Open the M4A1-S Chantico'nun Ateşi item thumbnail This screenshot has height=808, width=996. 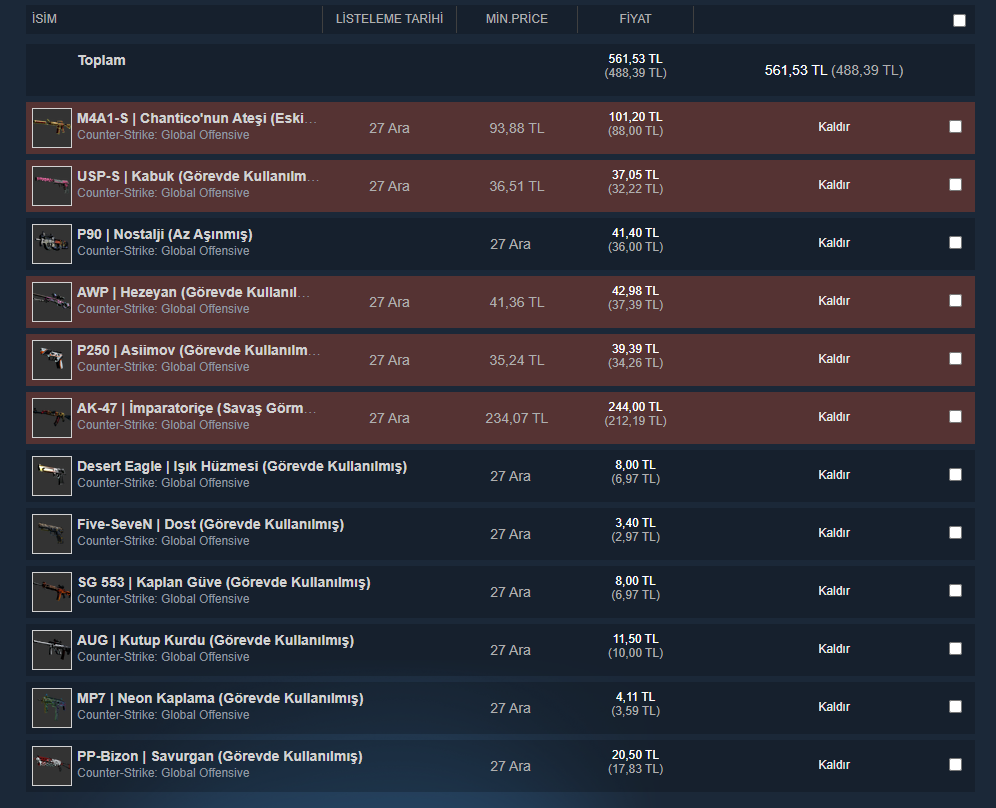tap(52, 128)
